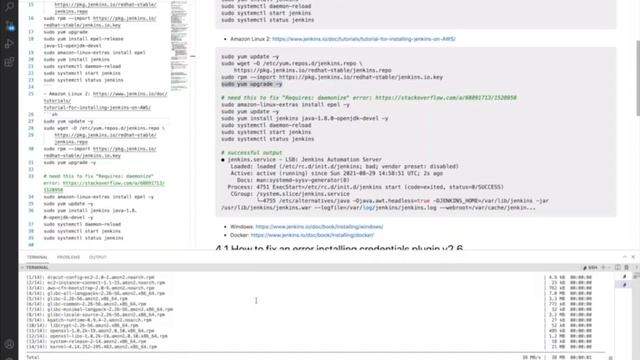Open the Docker installing link in preview
The image size is (640, 360).
(x=312, y=235)
